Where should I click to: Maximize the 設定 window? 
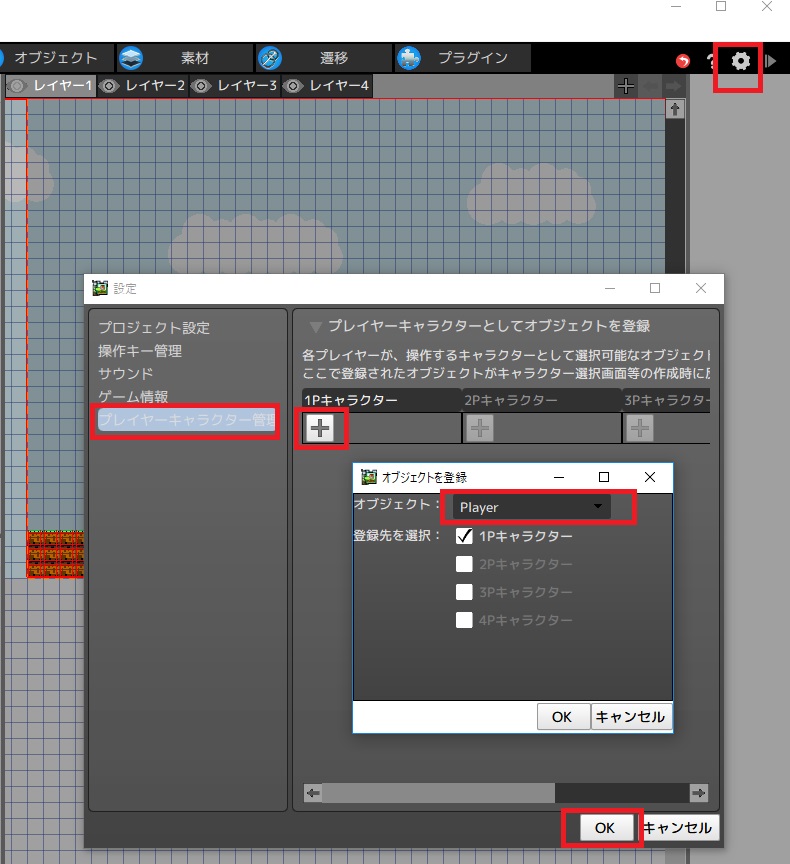click(x=655, y=288)
